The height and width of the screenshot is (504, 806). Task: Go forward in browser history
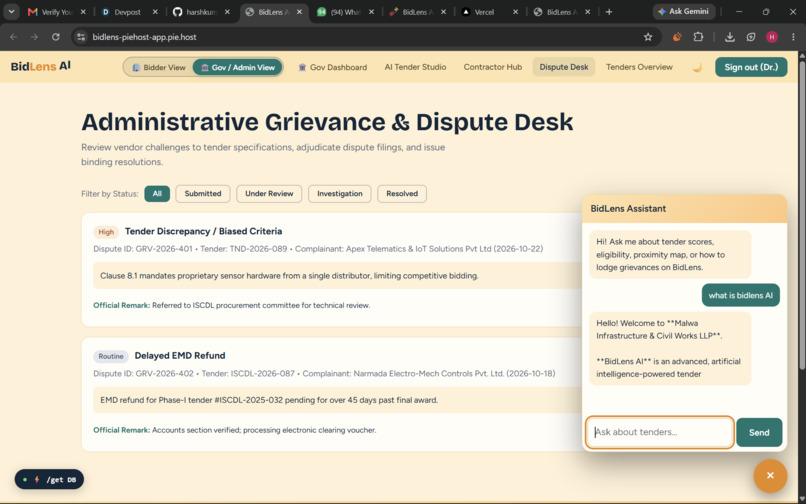pos(34,37)
